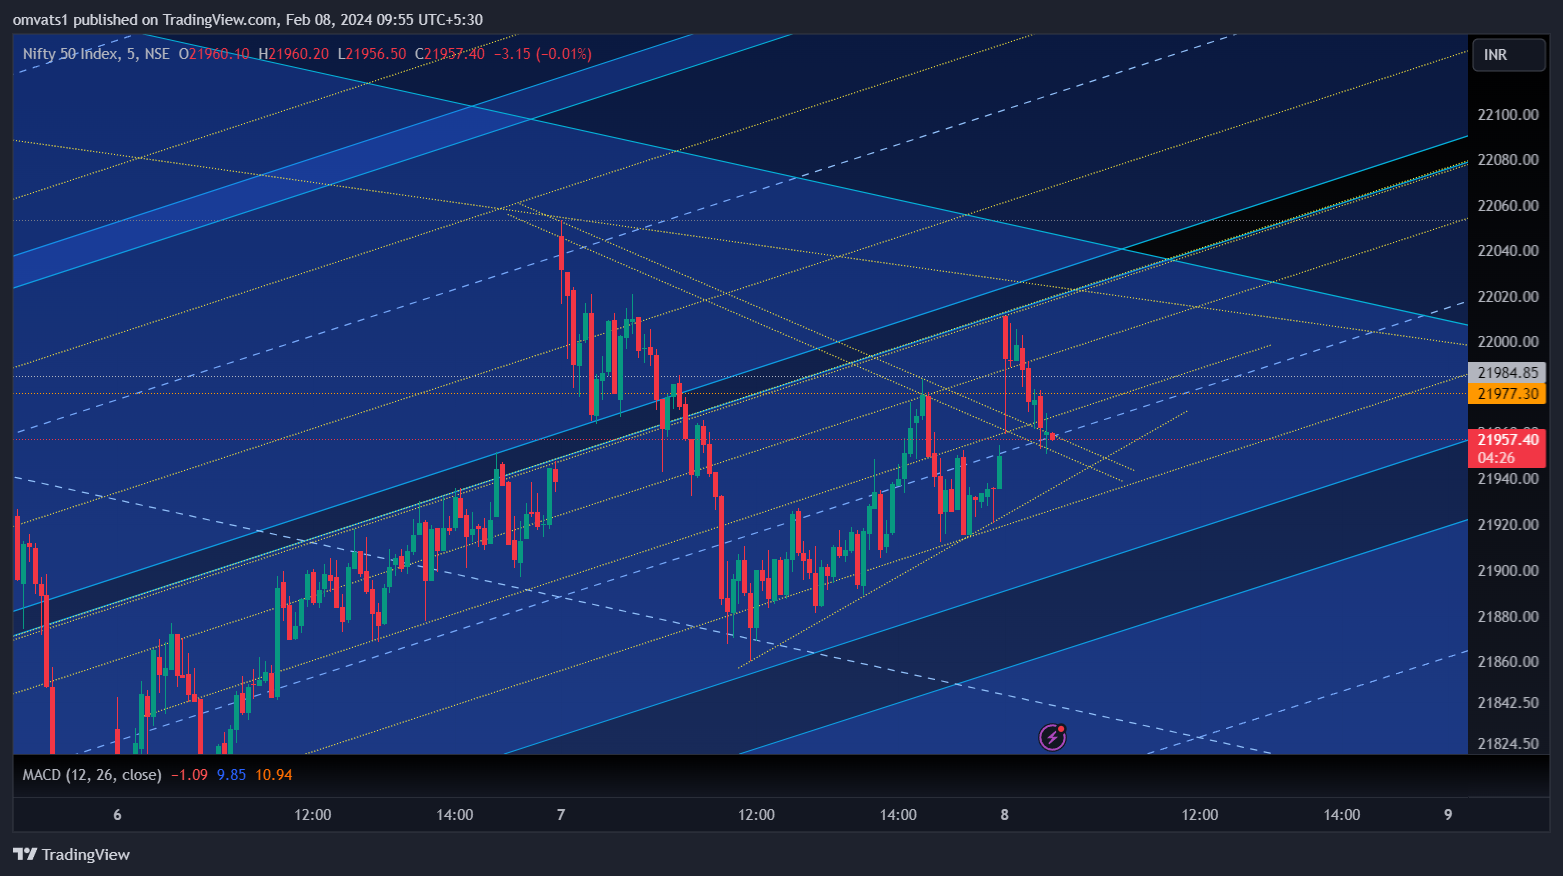
Task: Click date label 7 on time axis
Action: click(x=561, y=815)
